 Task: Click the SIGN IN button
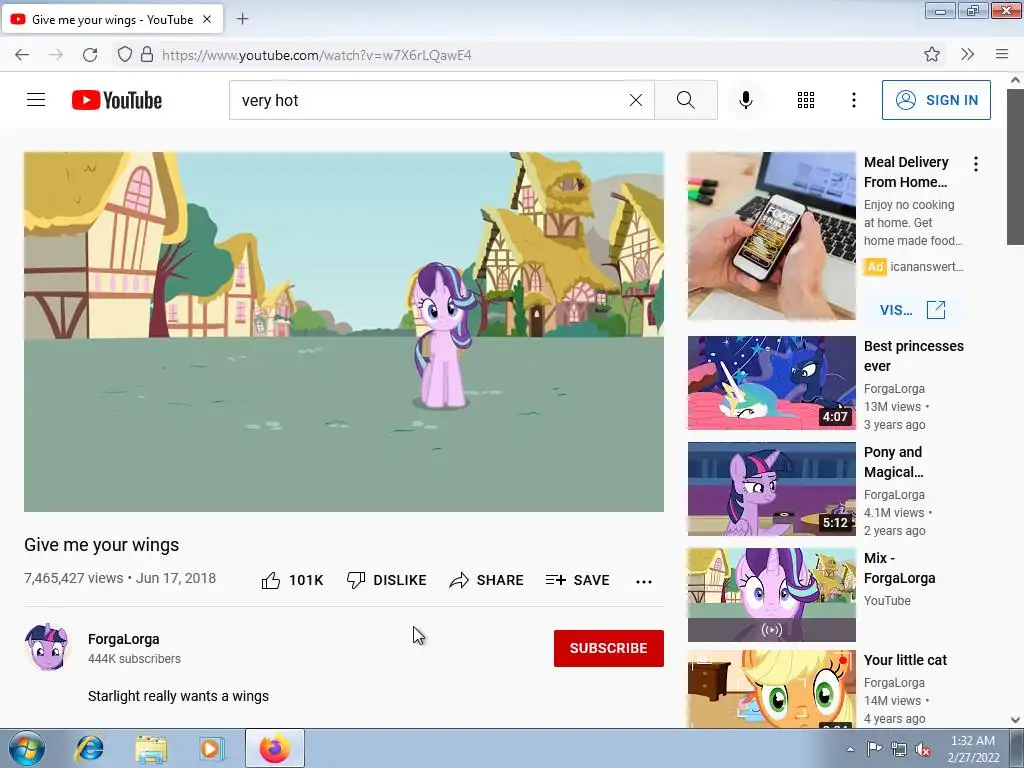[936, 100]
